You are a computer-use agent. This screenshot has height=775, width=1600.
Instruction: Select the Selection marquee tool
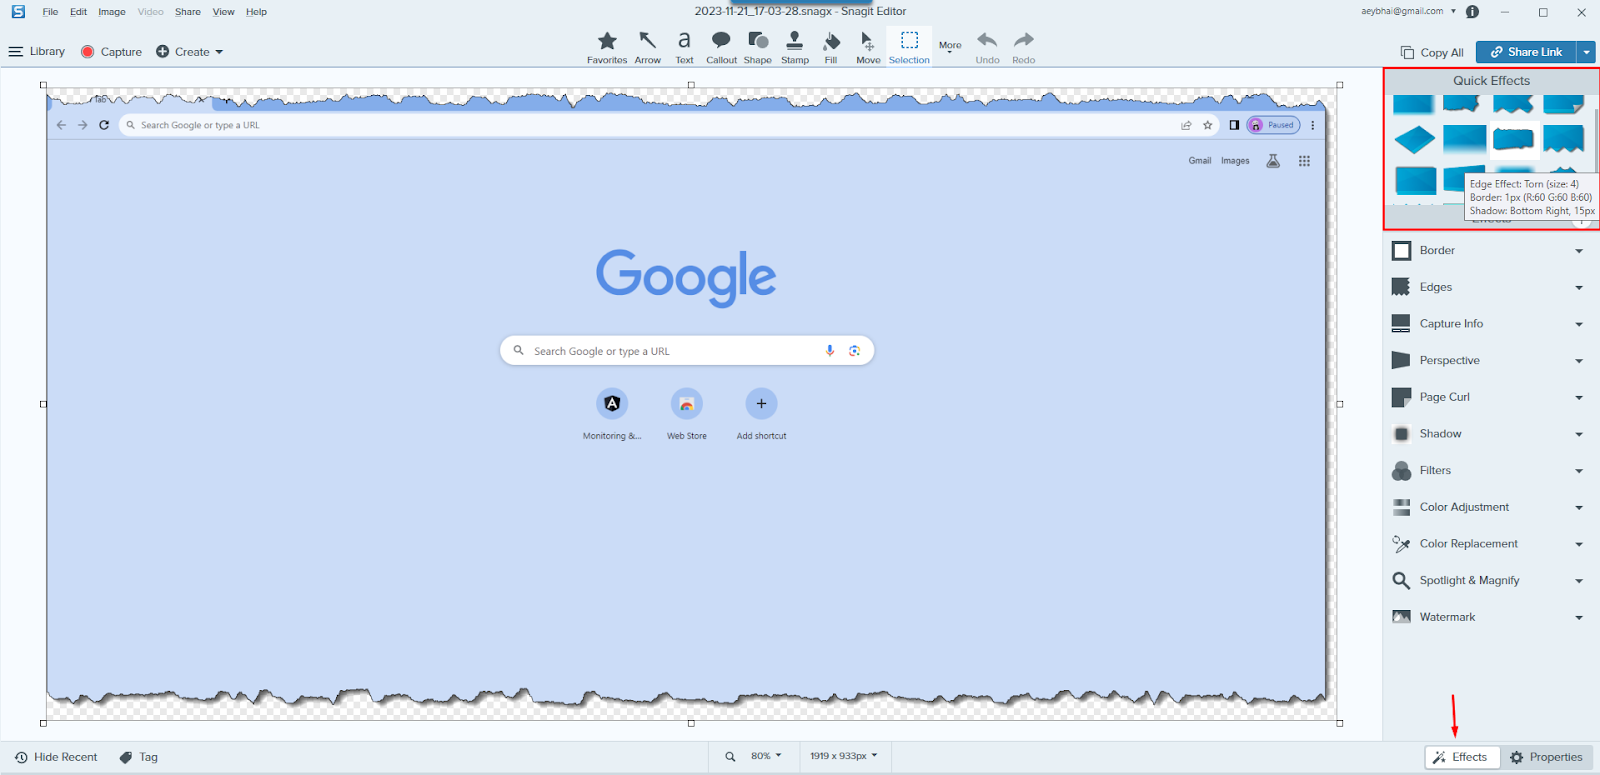coord(909,47)
